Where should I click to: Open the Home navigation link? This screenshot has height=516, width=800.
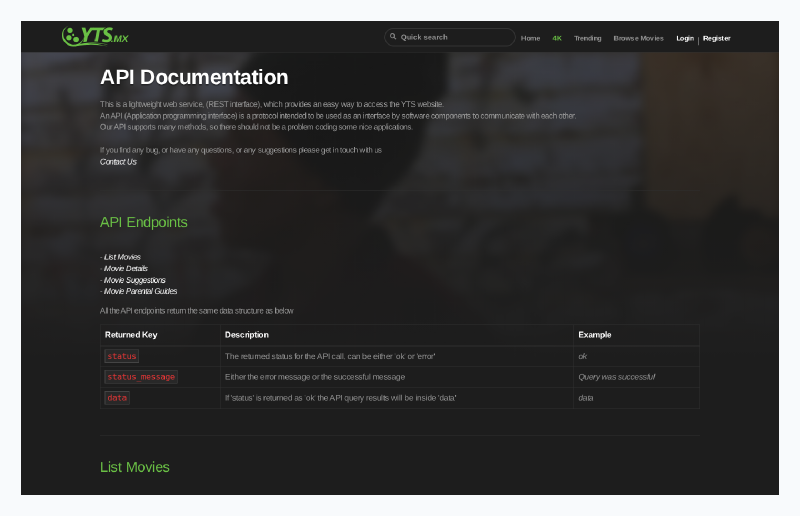(530, 38)
